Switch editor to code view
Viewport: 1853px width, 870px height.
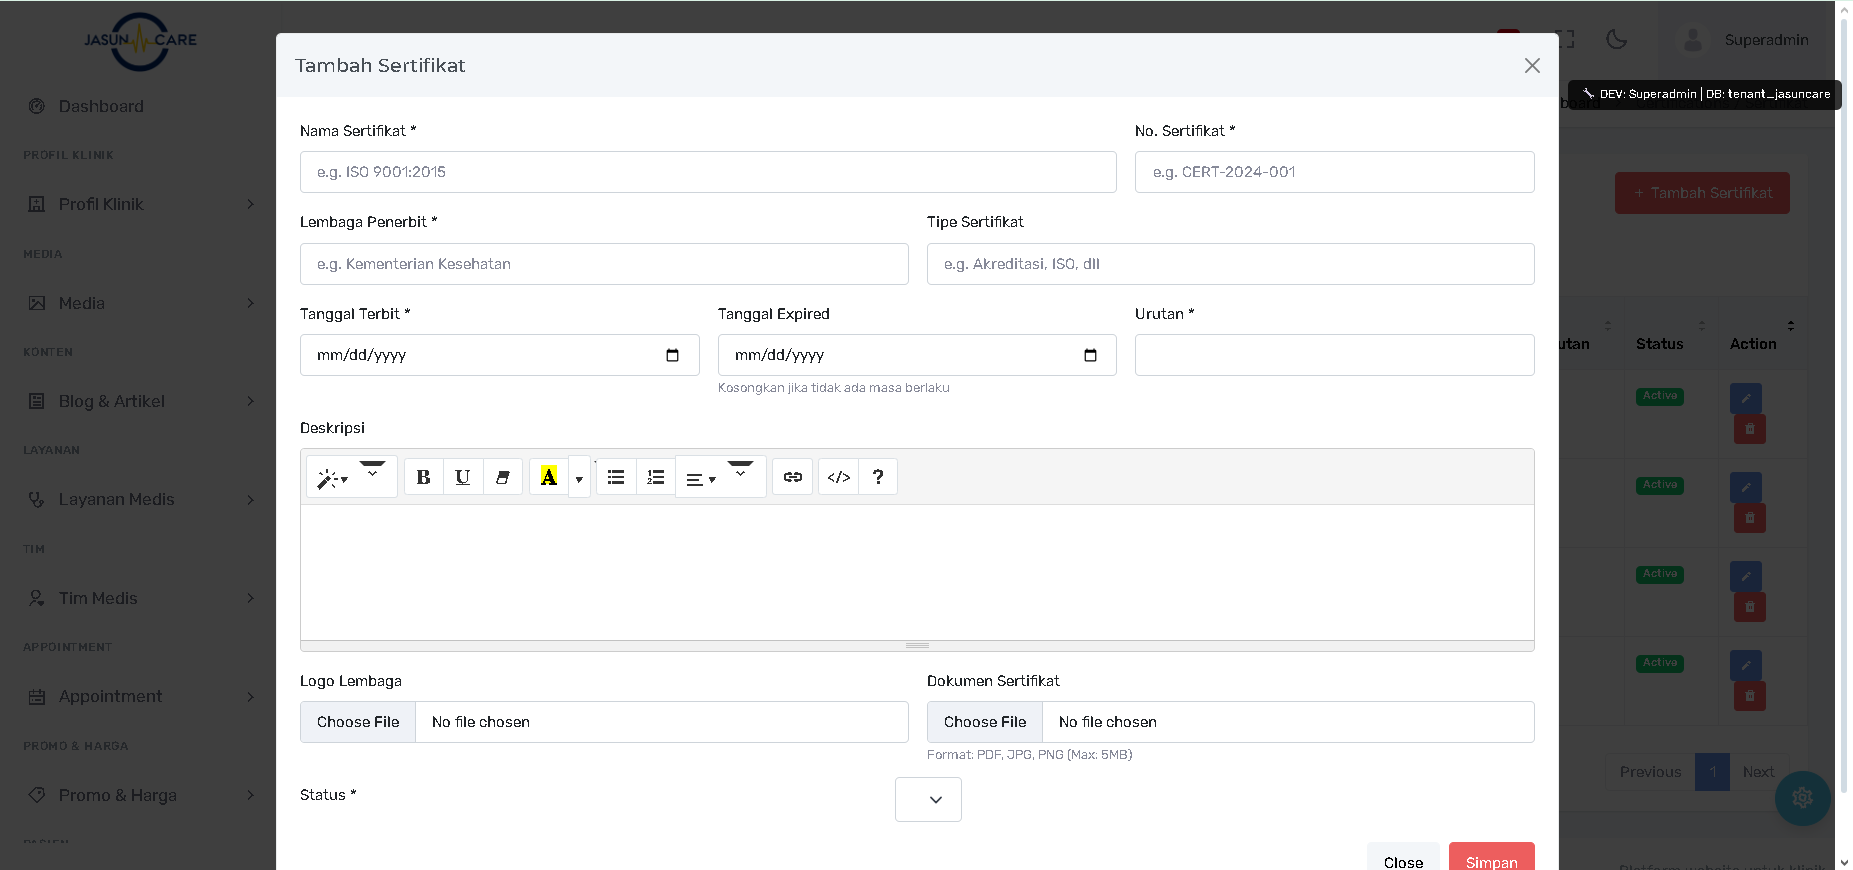[838, 477]
